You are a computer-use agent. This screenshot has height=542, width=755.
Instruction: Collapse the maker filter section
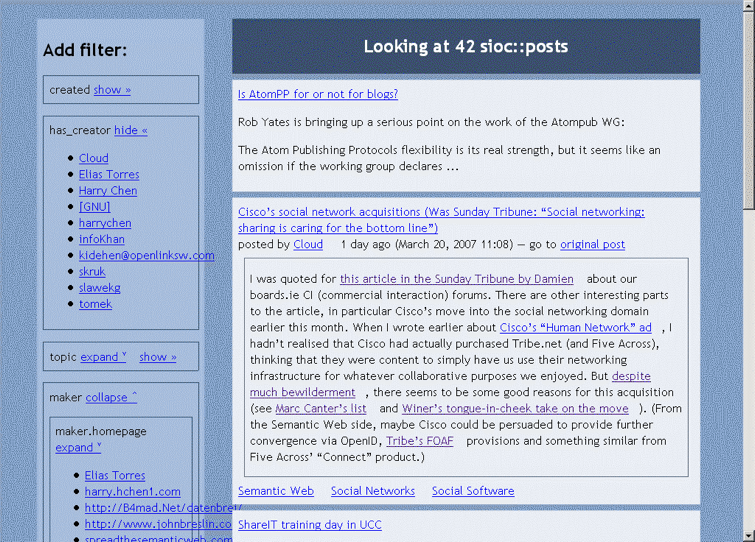tap(111, 397)
